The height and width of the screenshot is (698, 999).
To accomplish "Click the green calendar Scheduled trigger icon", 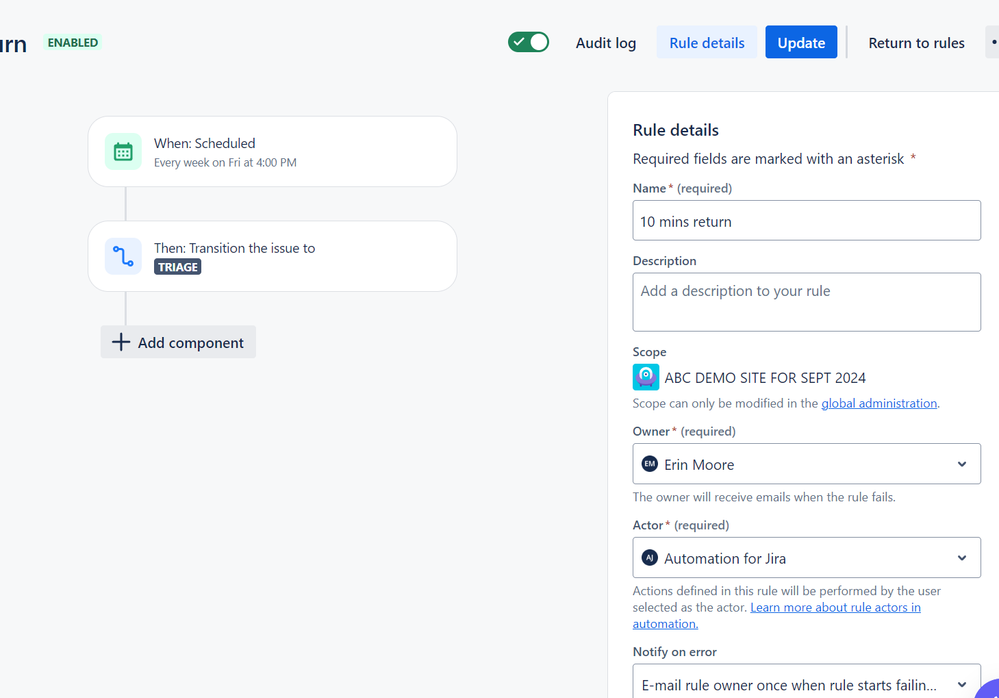I will click(123, 152).
